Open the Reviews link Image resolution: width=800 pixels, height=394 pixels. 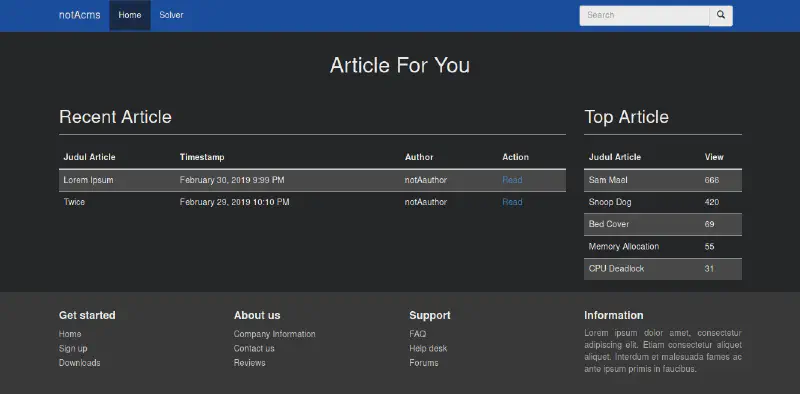coord(249,363)
